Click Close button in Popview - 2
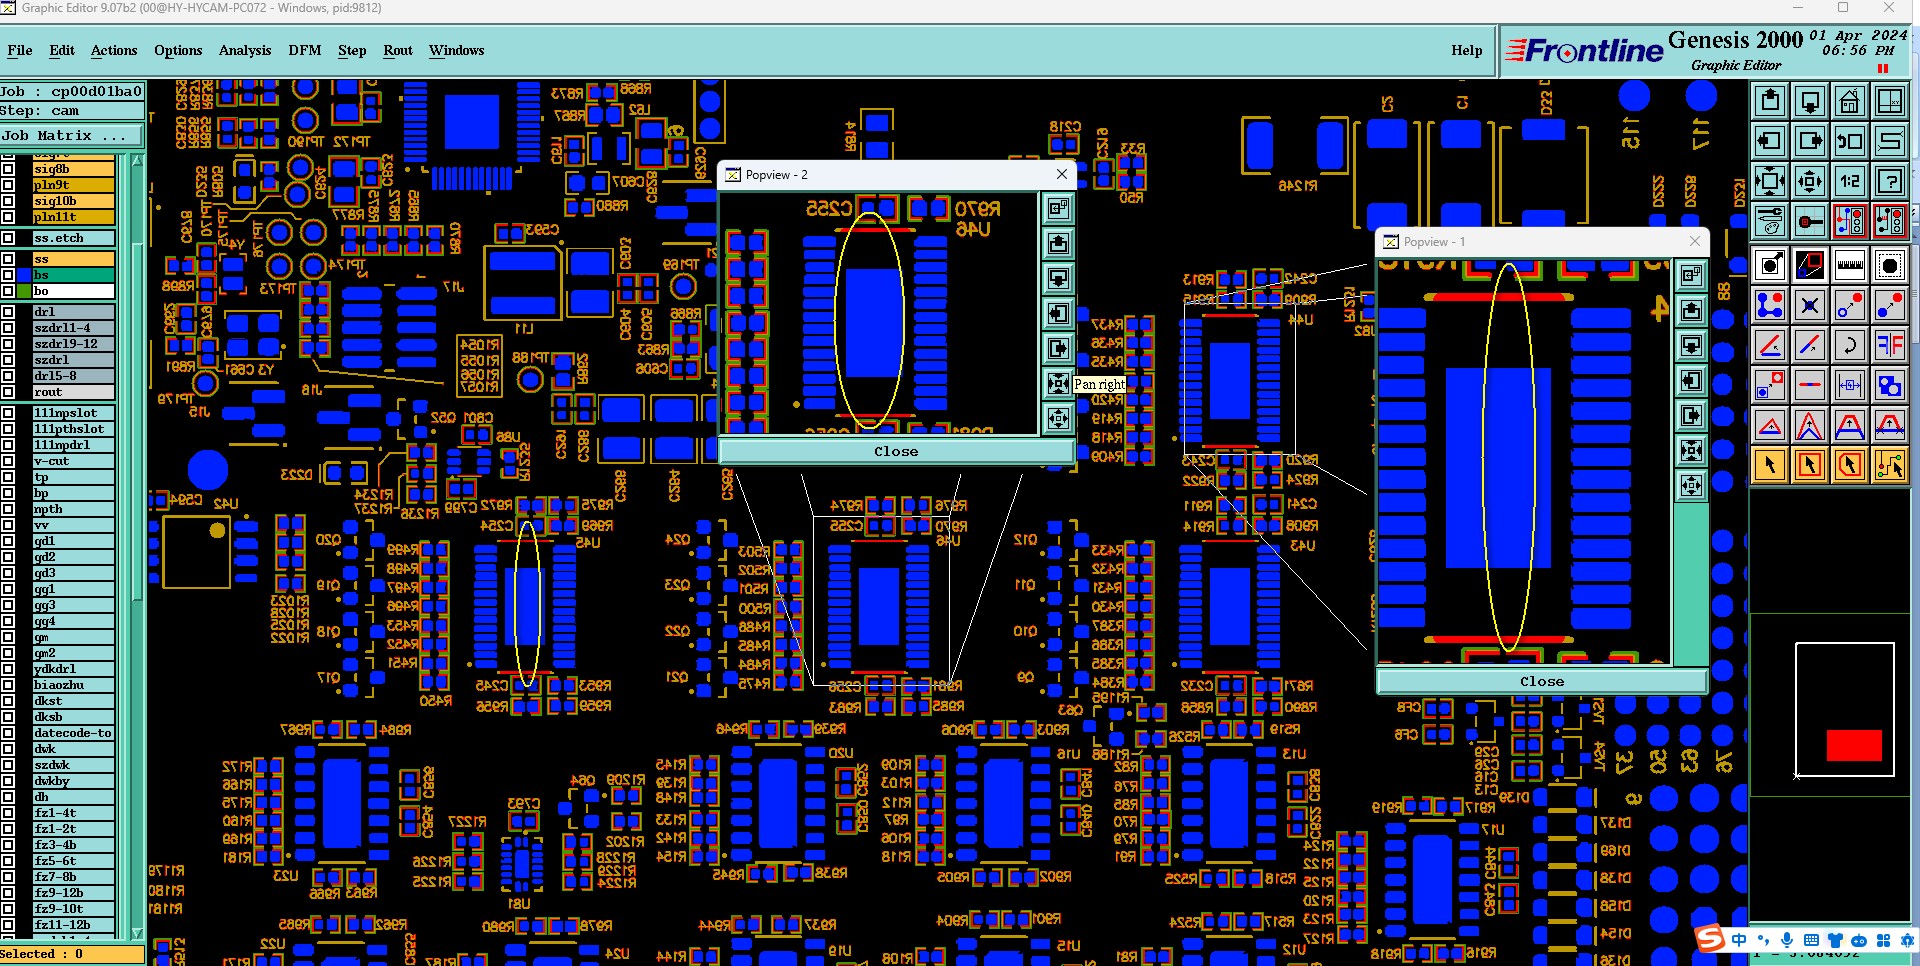This screenshot has height=966, width=1920. click(896, 452)
